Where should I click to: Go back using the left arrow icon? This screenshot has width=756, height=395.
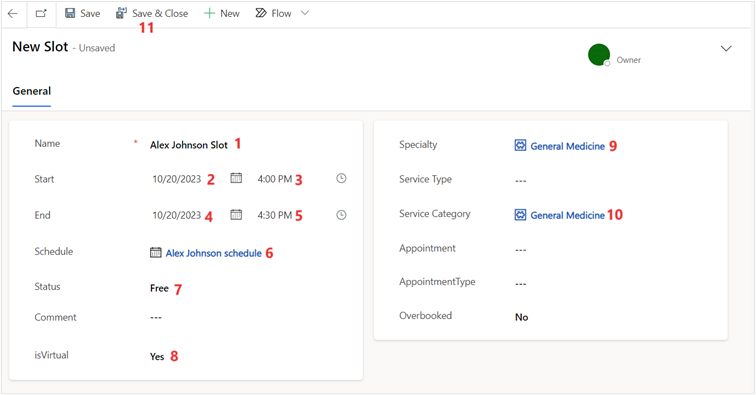click(13, 14)
